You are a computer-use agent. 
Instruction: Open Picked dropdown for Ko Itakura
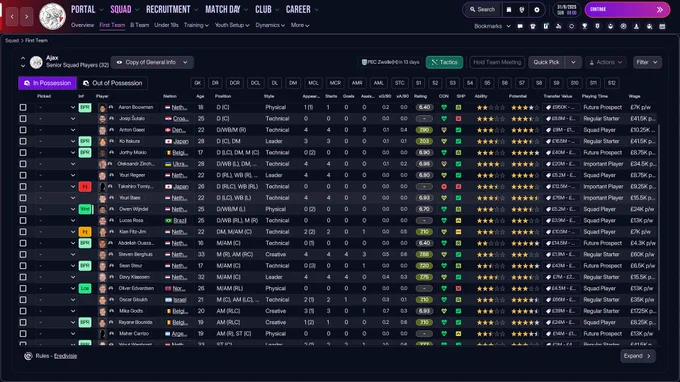pos(73,141)
